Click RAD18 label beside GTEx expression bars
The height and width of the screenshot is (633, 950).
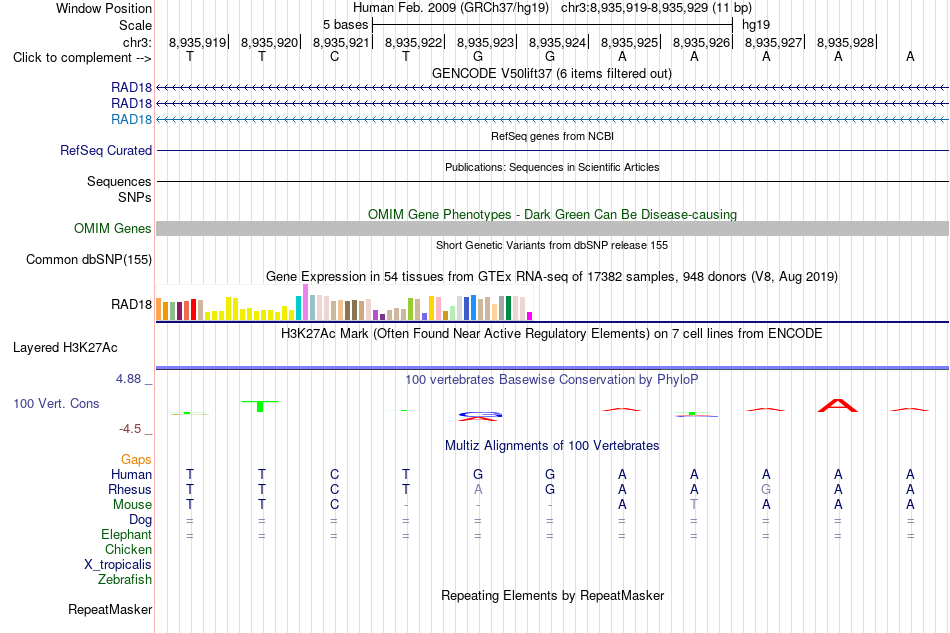pos(131,304)
